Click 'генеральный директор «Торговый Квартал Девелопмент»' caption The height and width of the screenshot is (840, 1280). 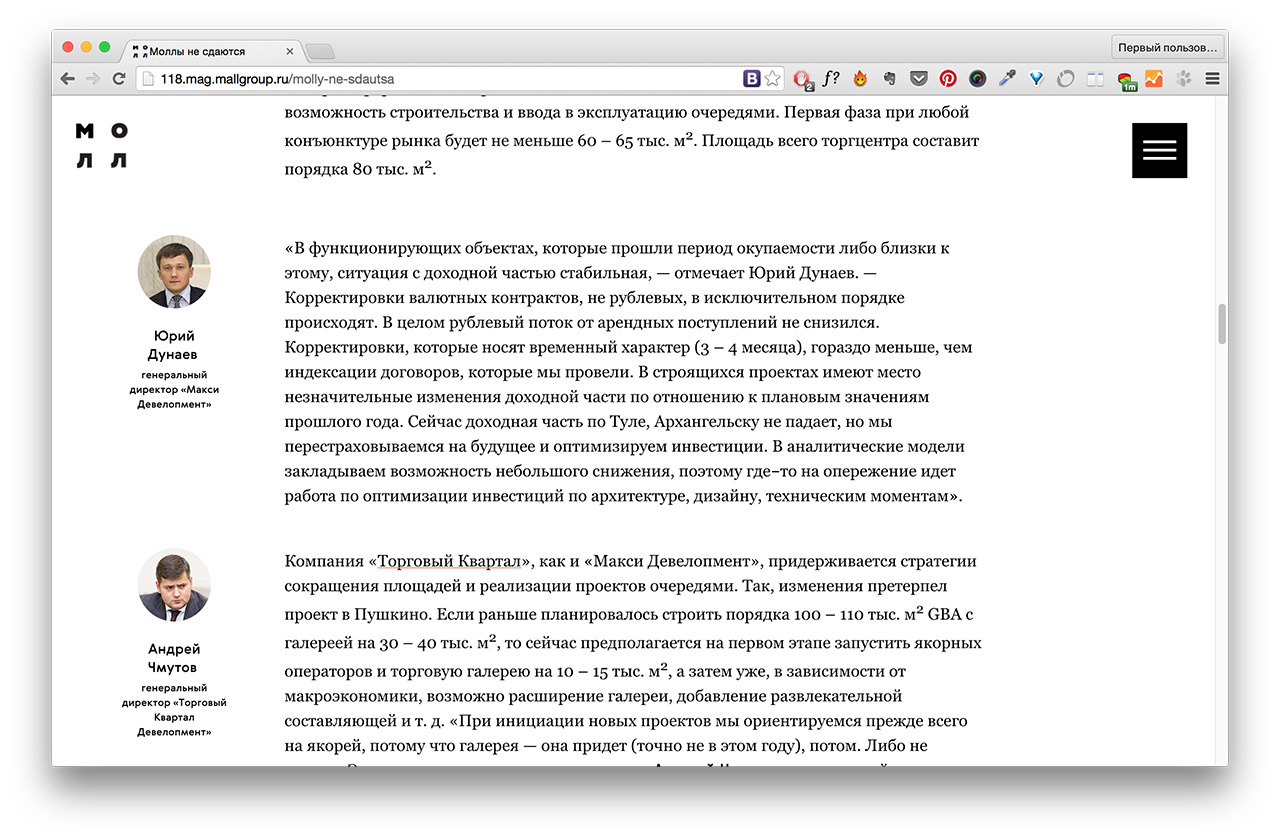pos(174,710)
